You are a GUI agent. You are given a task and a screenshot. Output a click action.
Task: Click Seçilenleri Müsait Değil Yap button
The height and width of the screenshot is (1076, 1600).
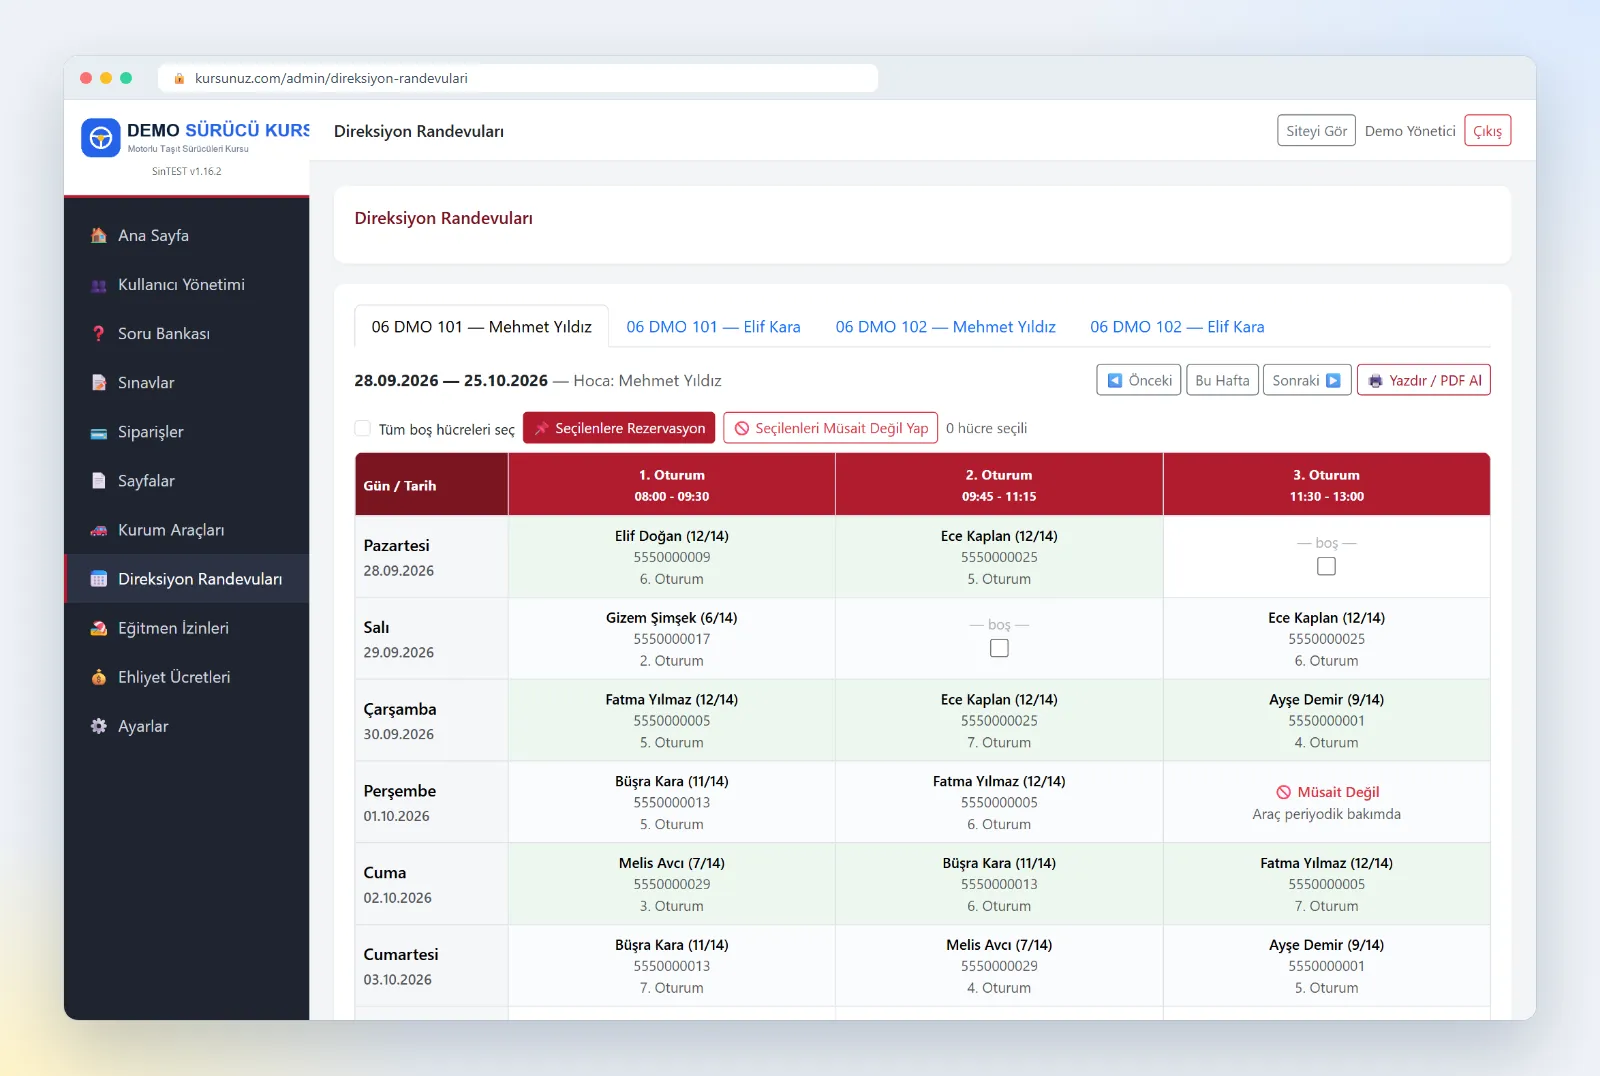click(x=831, y=428)
